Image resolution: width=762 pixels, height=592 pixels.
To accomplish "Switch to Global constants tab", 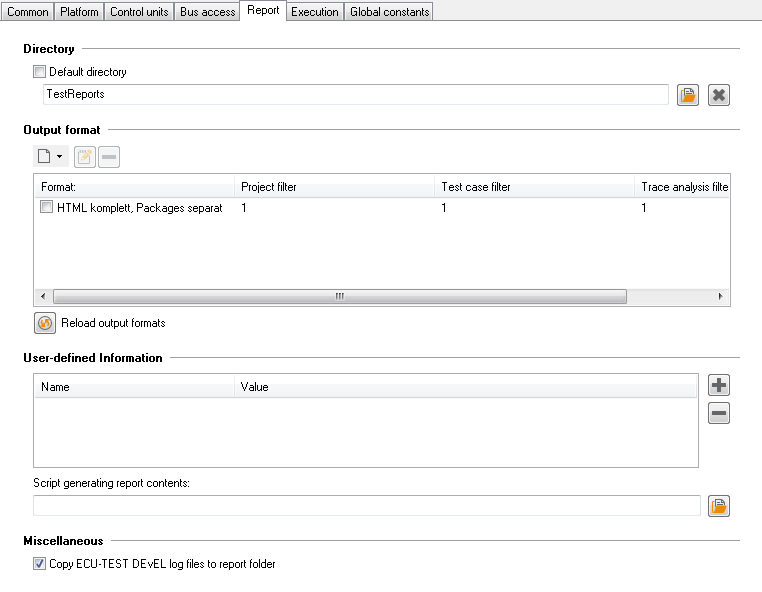I will pyautogui.click(x=389, y=12).
